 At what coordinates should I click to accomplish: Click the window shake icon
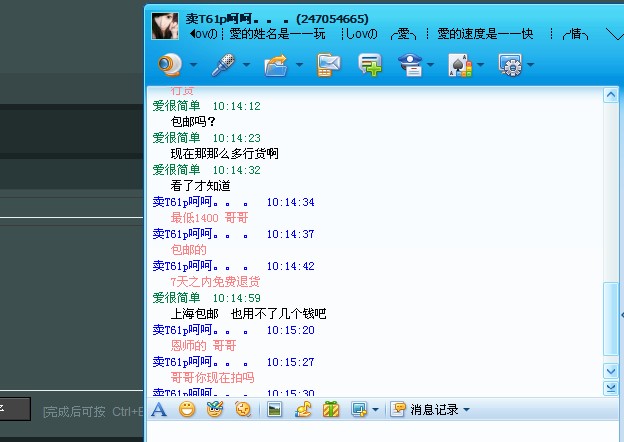click(x=242, y=409)
